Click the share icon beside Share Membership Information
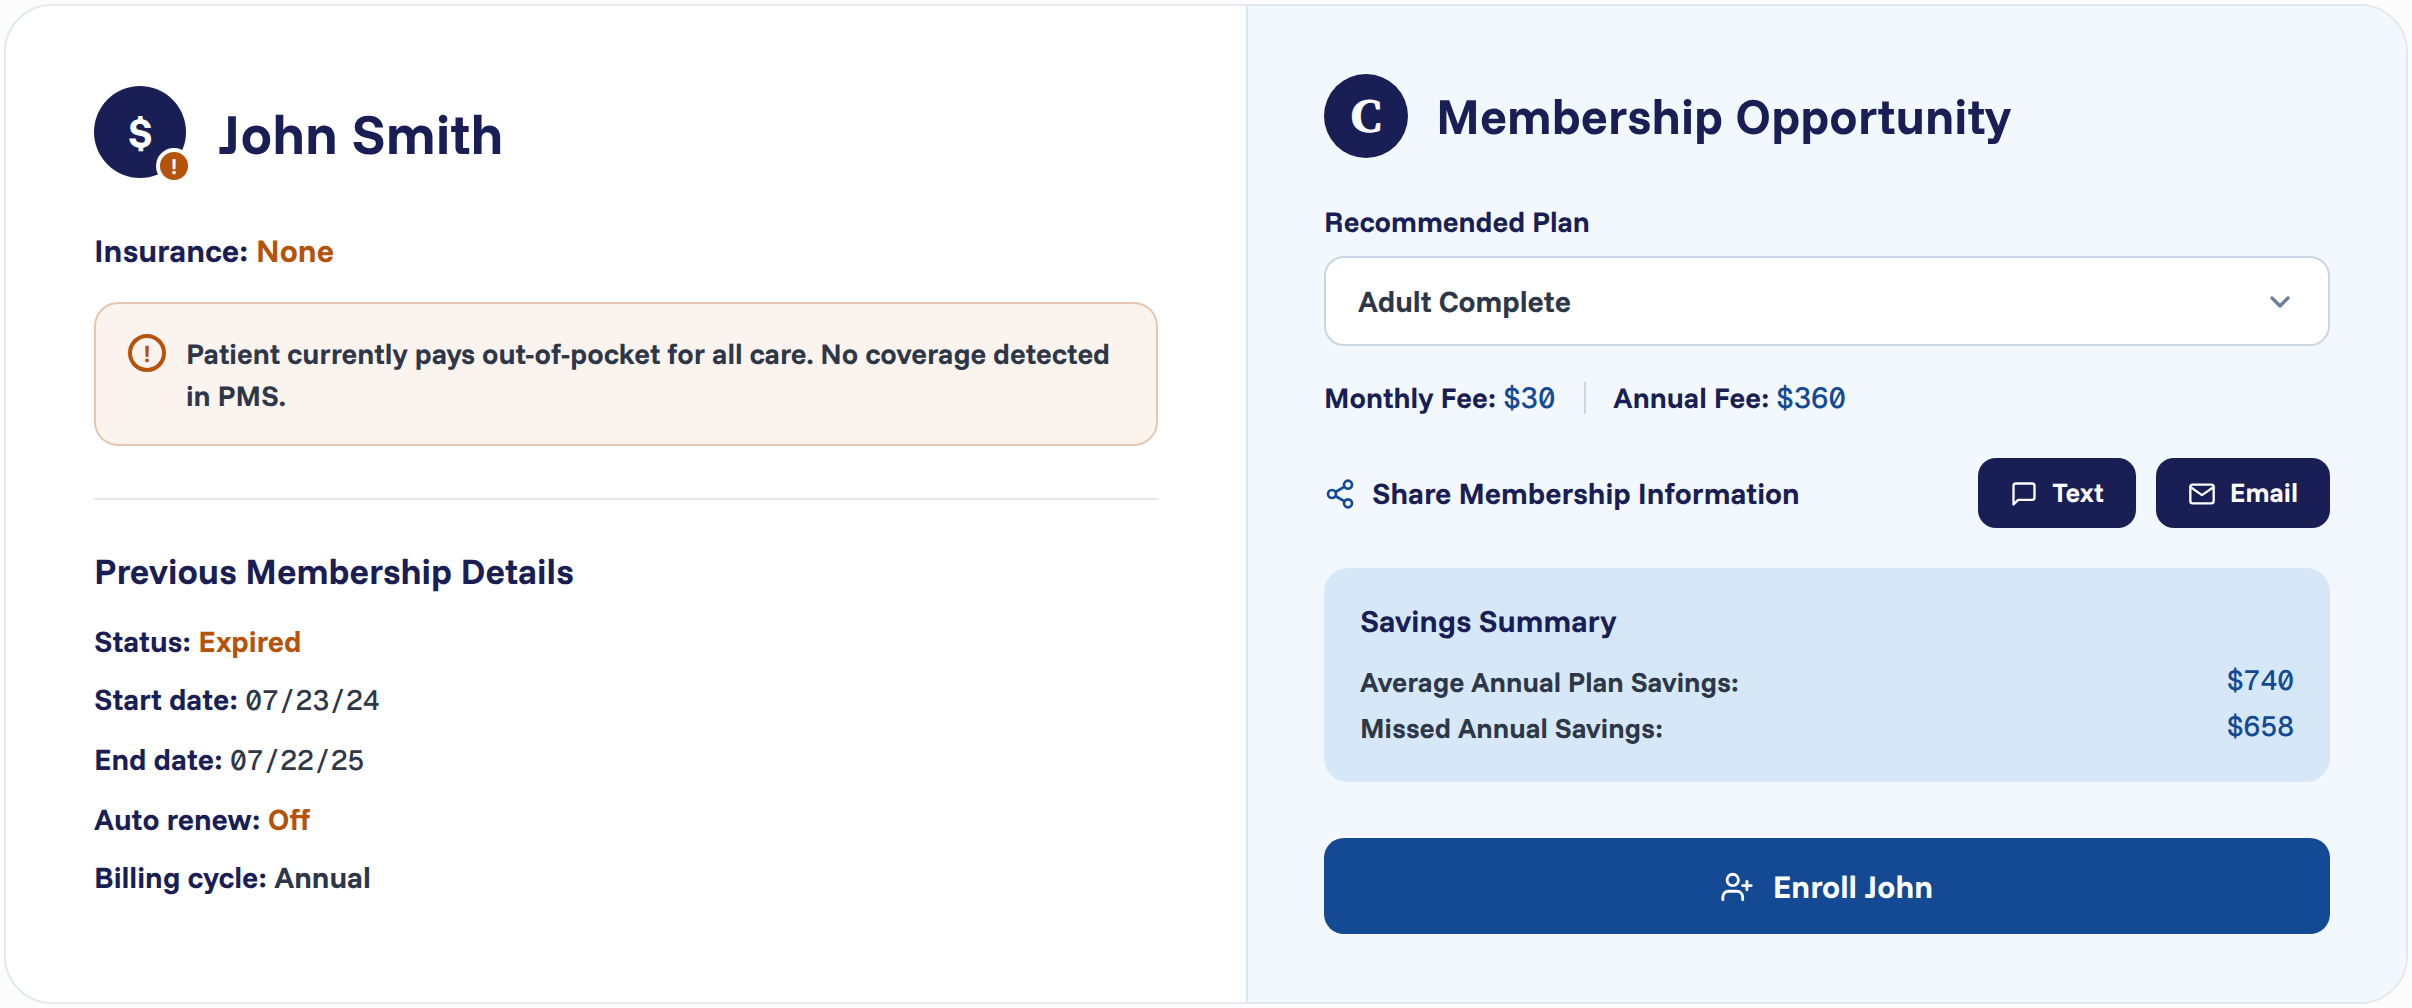This screenshot has width=2412, height=1008. point(1340,494)
